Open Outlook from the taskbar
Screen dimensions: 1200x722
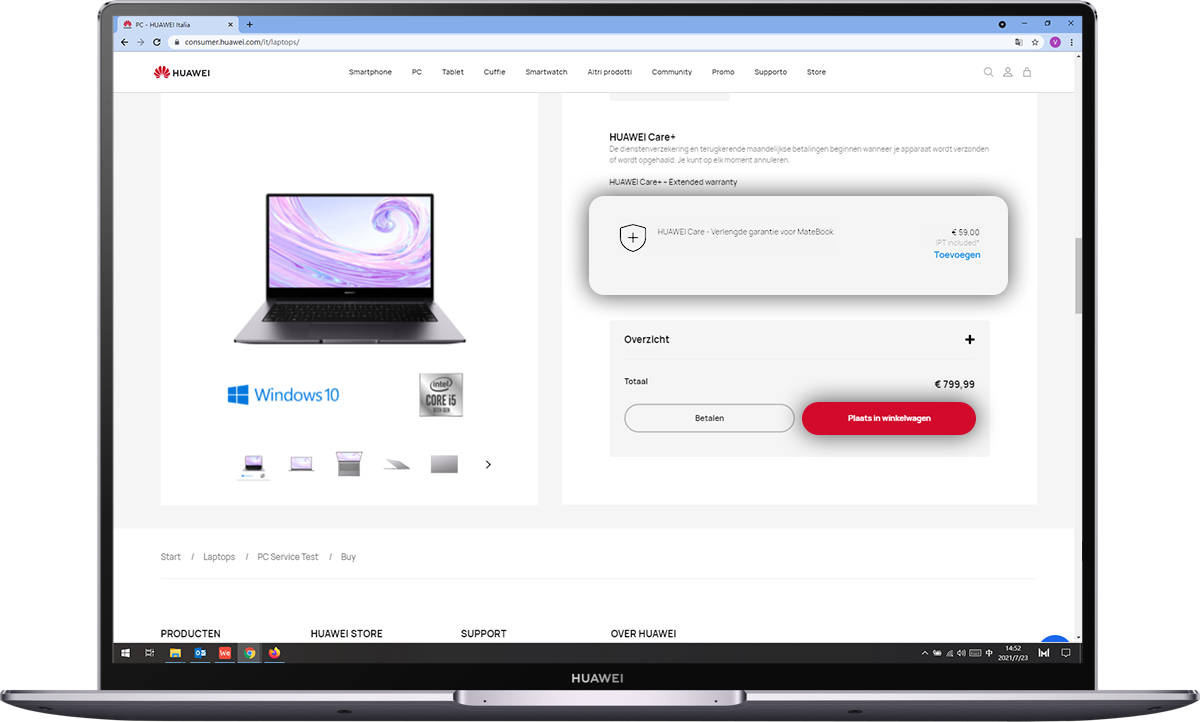coord(200,653)
